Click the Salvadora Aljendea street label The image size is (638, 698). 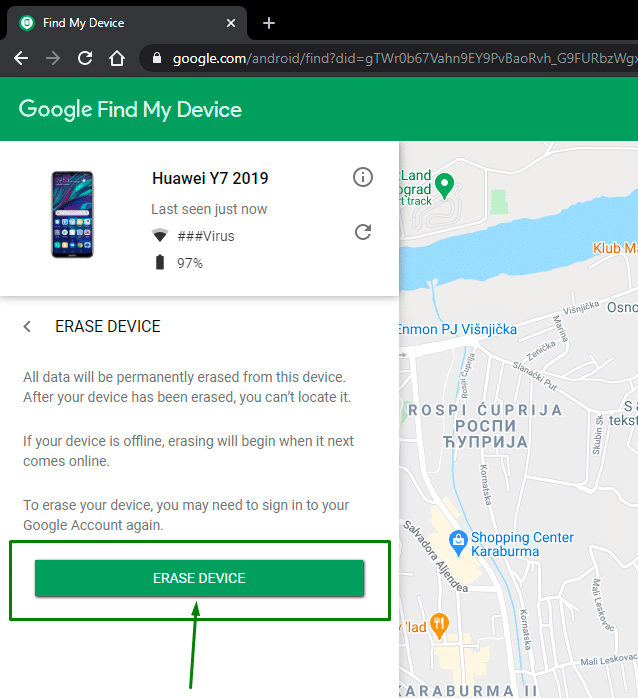point(435,556)
